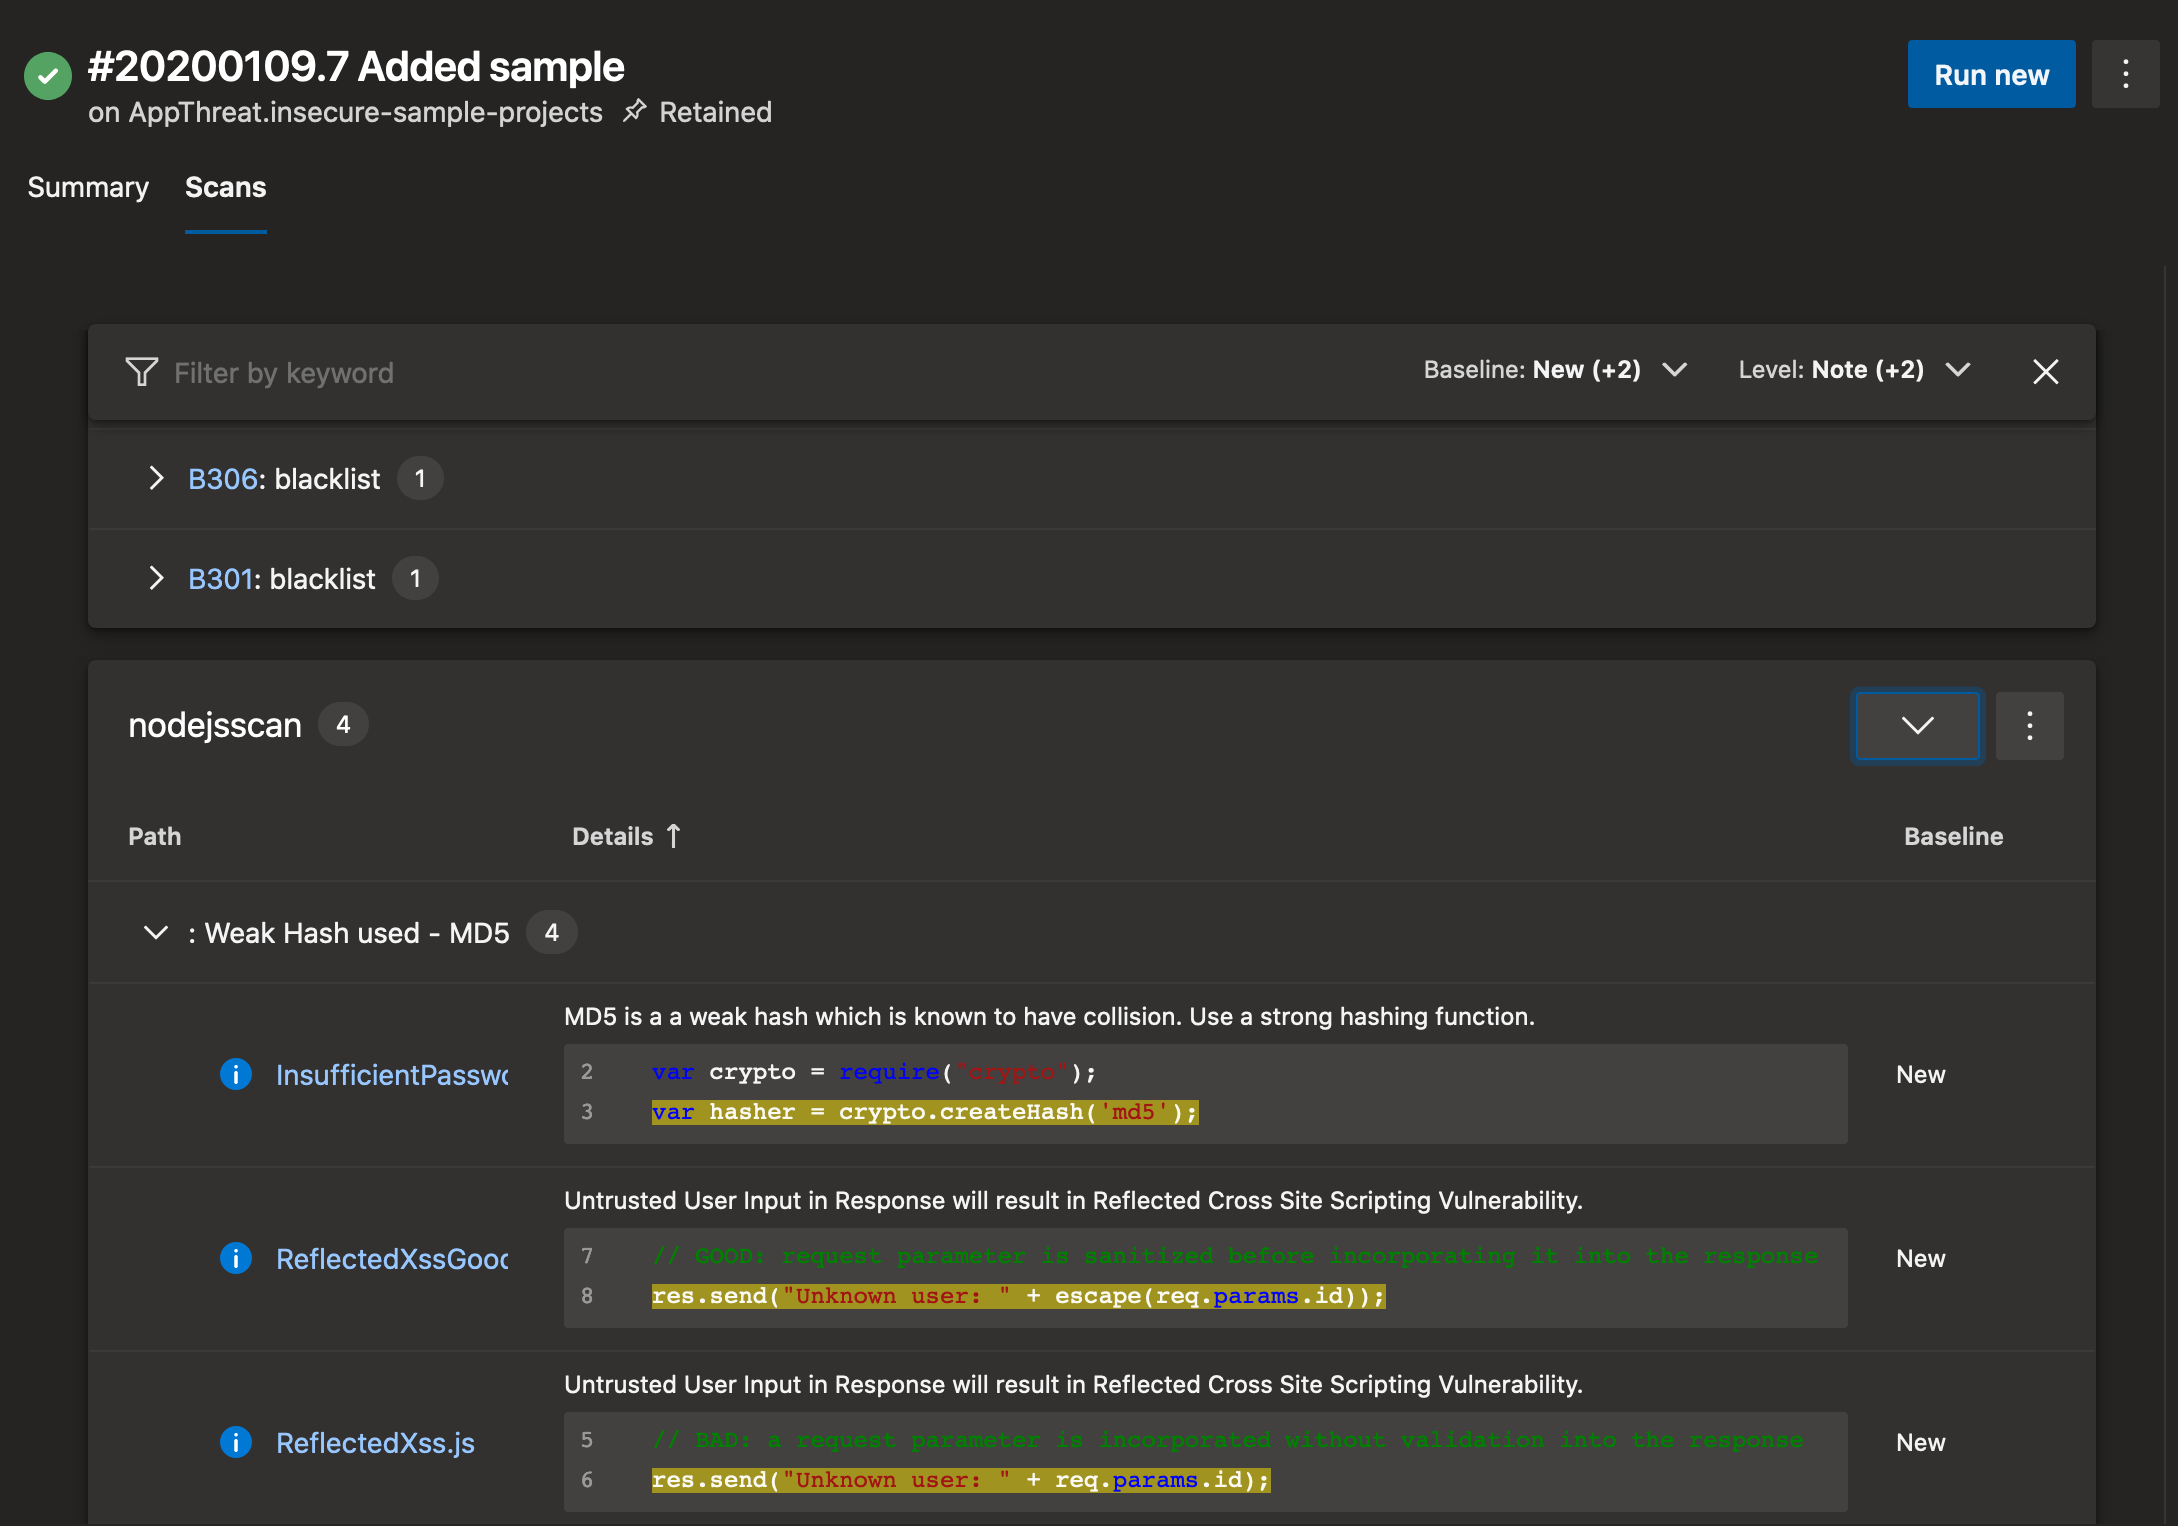Open nodejsscan section more options menu

tap(2029, 726)
